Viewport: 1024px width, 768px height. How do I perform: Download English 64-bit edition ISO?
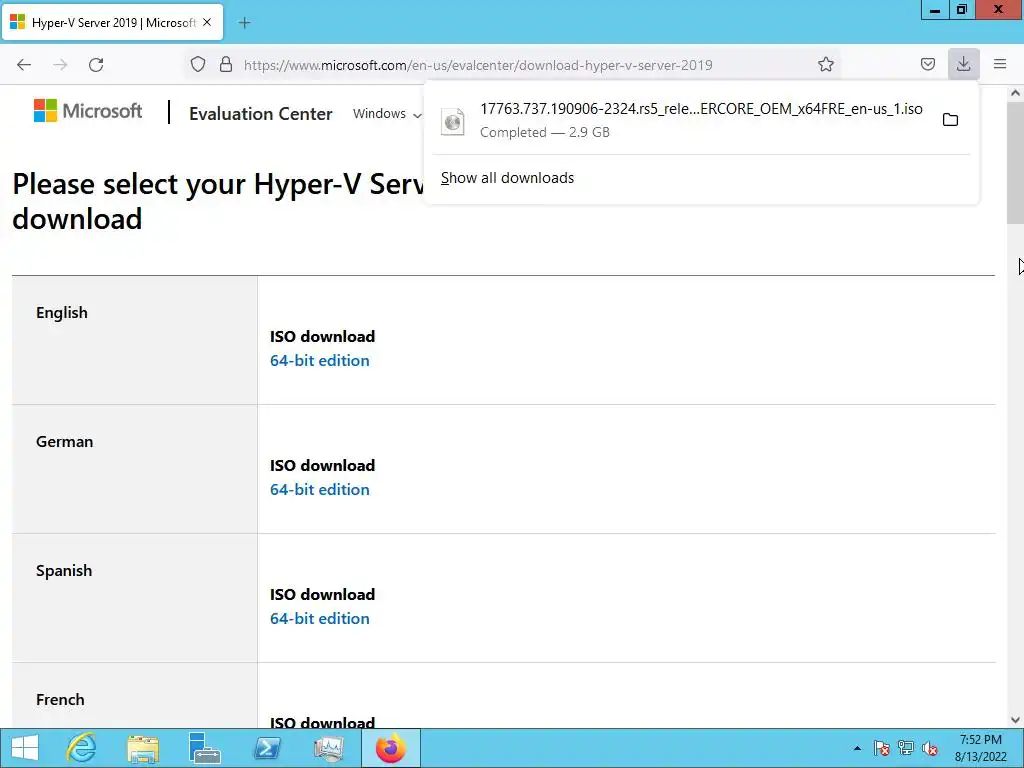point(320,360)
